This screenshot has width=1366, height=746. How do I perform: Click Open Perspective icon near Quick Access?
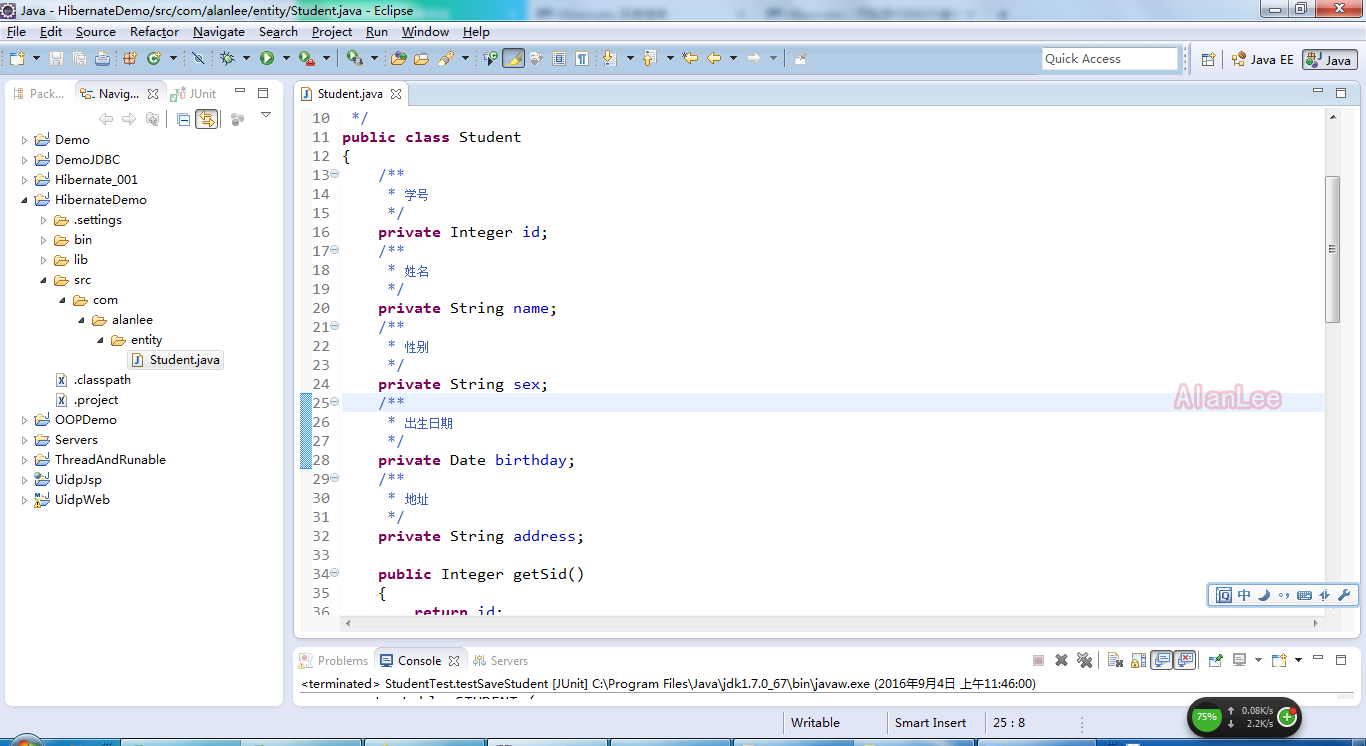click(x=1208, y=59)
